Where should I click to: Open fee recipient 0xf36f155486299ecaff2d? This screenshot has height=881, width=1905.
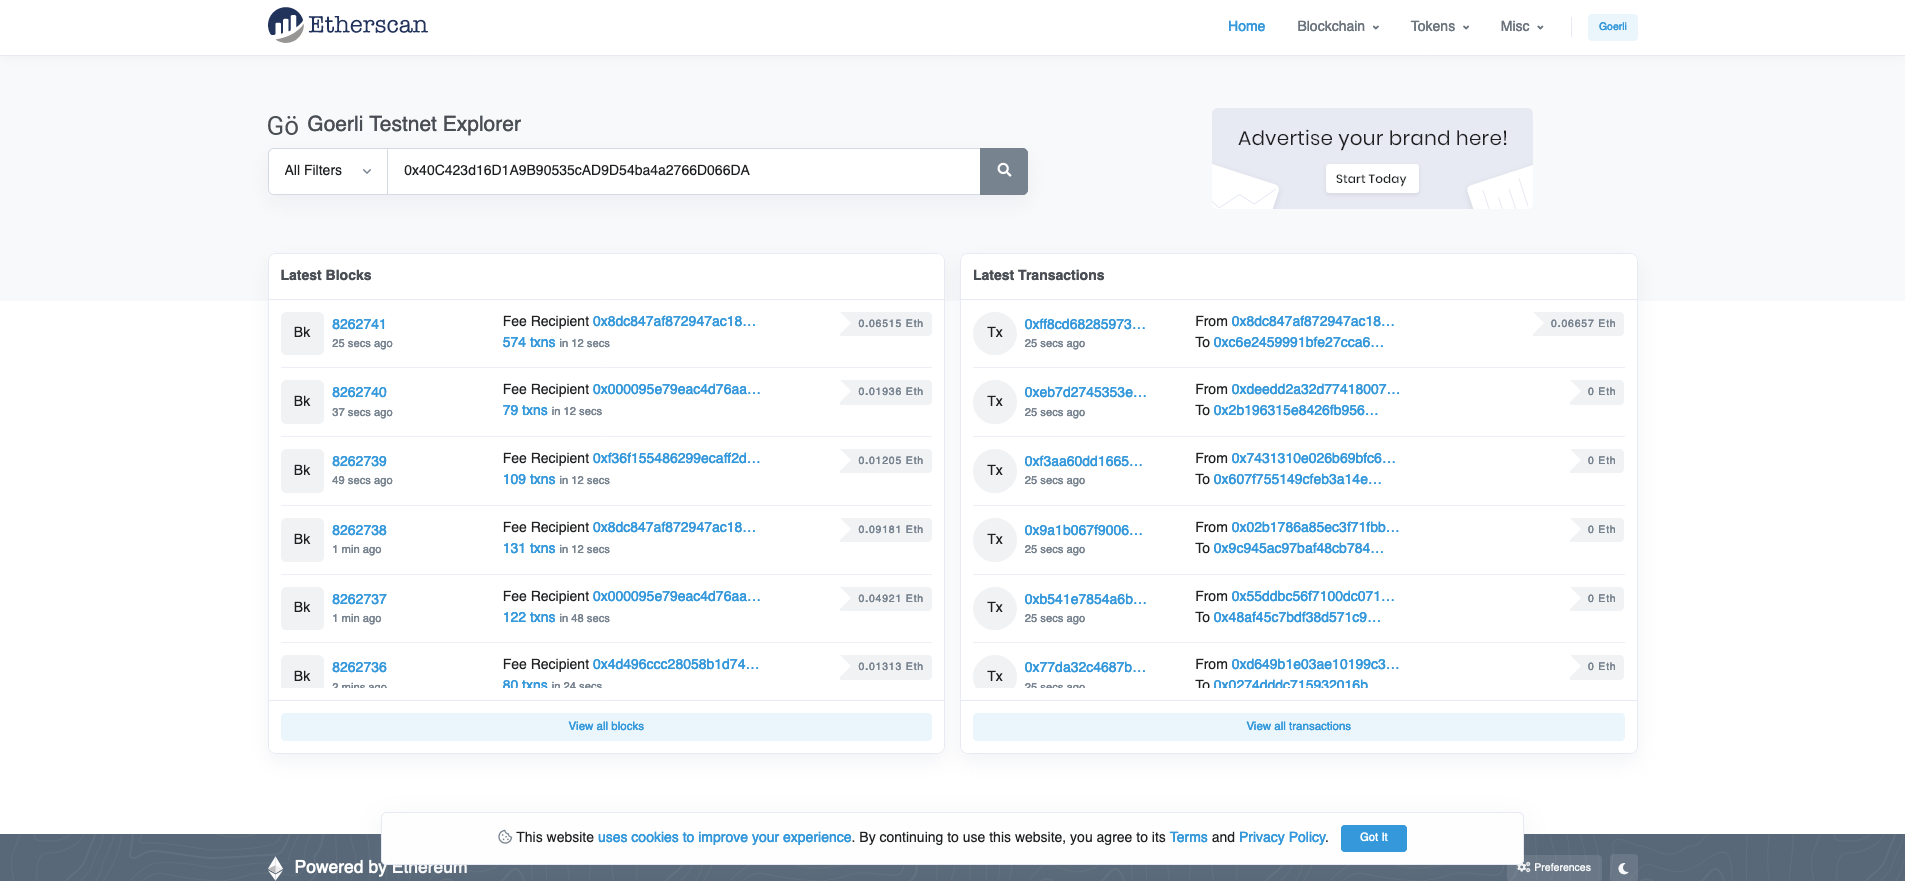click(676, 459)
